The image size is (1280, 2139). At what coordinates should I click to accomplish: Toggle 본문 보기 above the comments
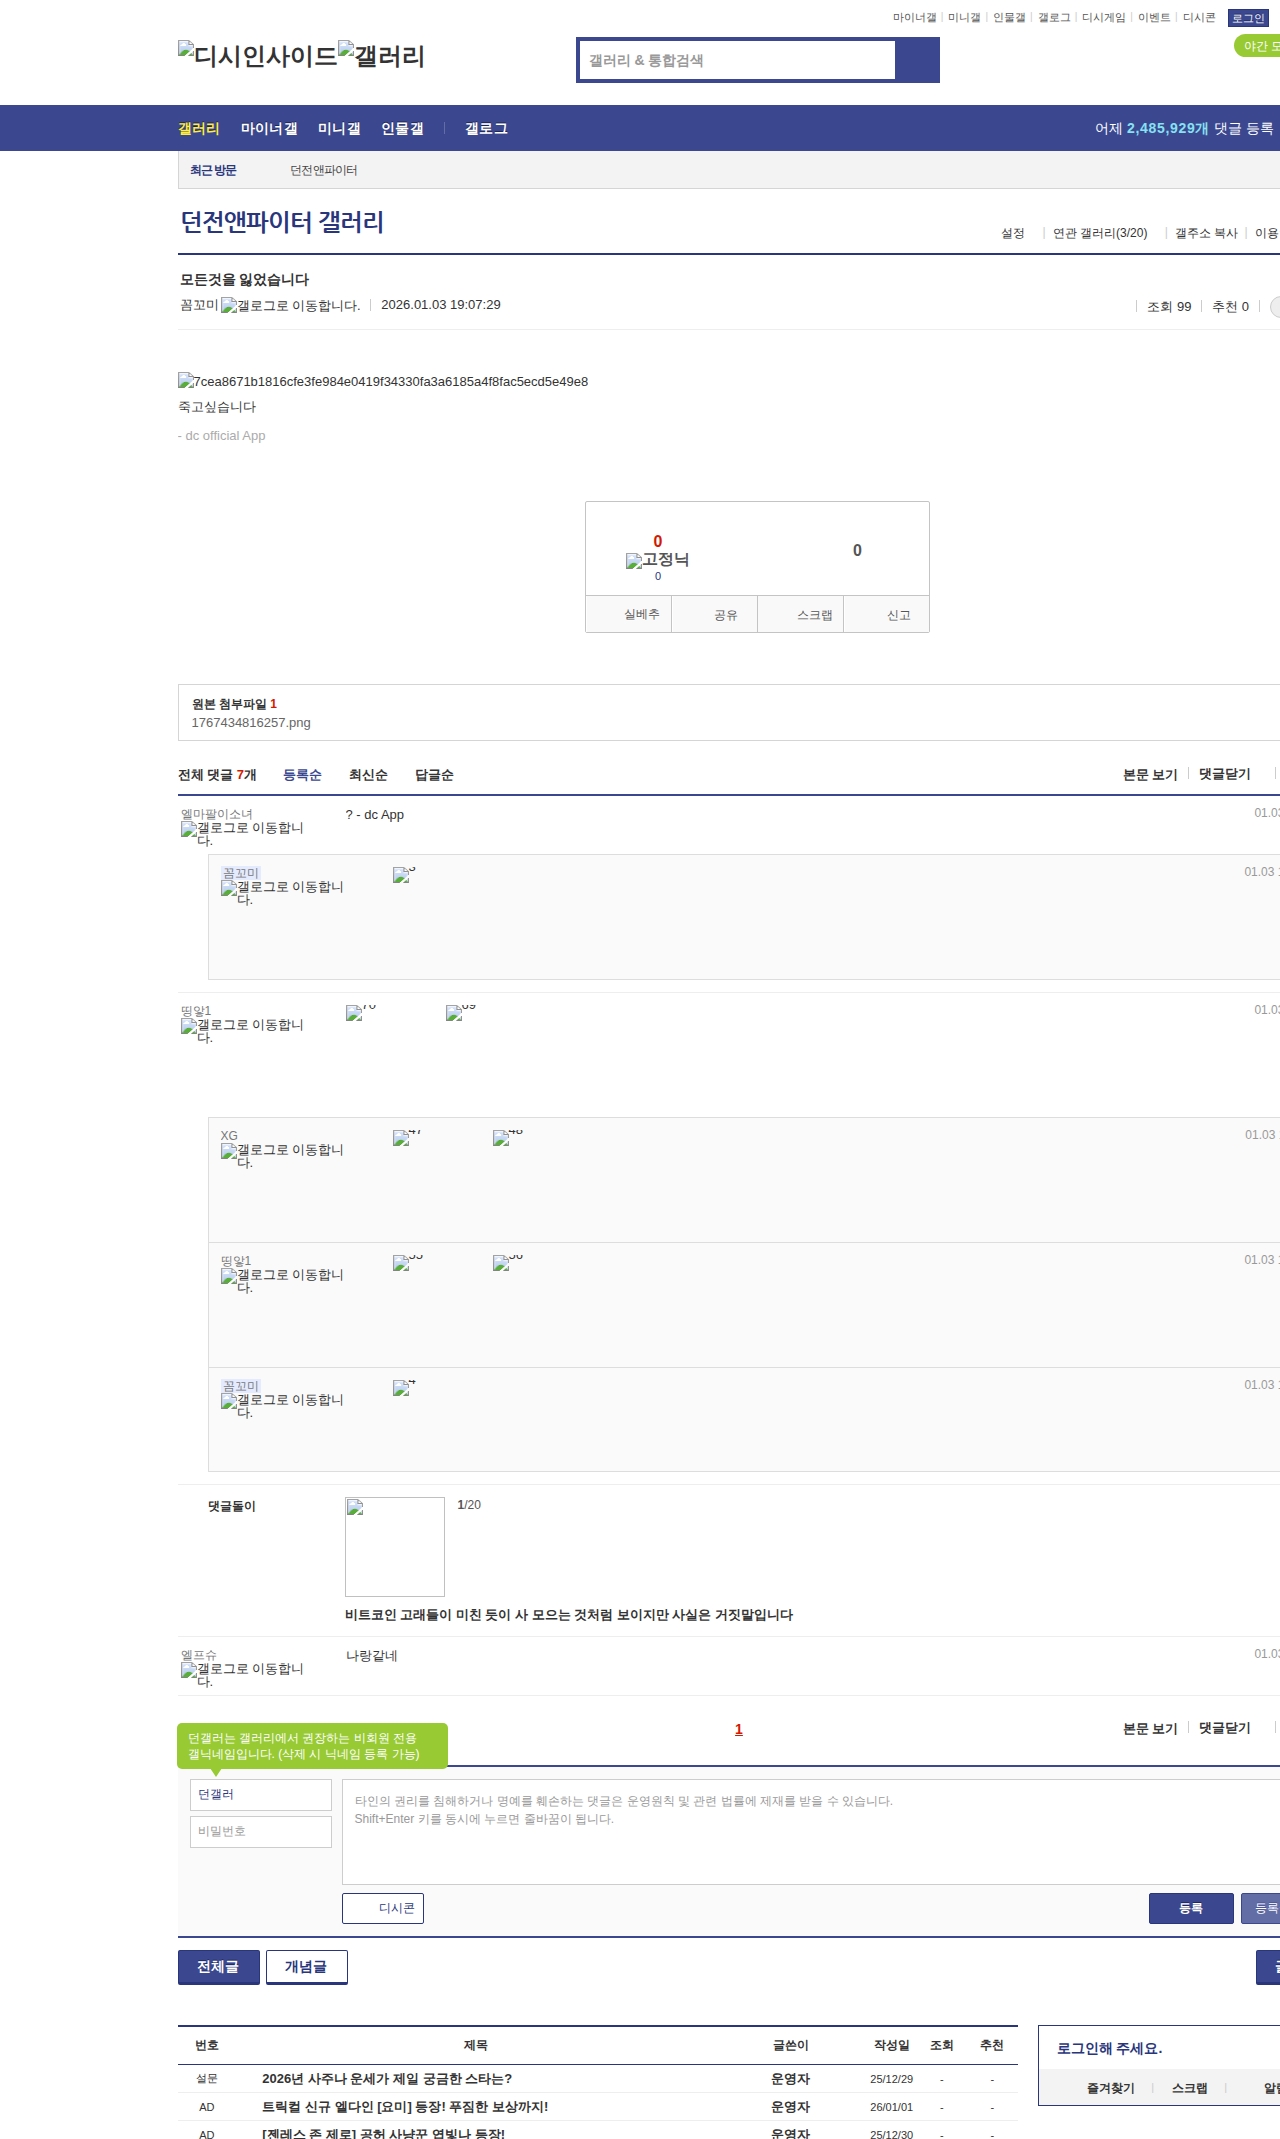(1150, 775)
